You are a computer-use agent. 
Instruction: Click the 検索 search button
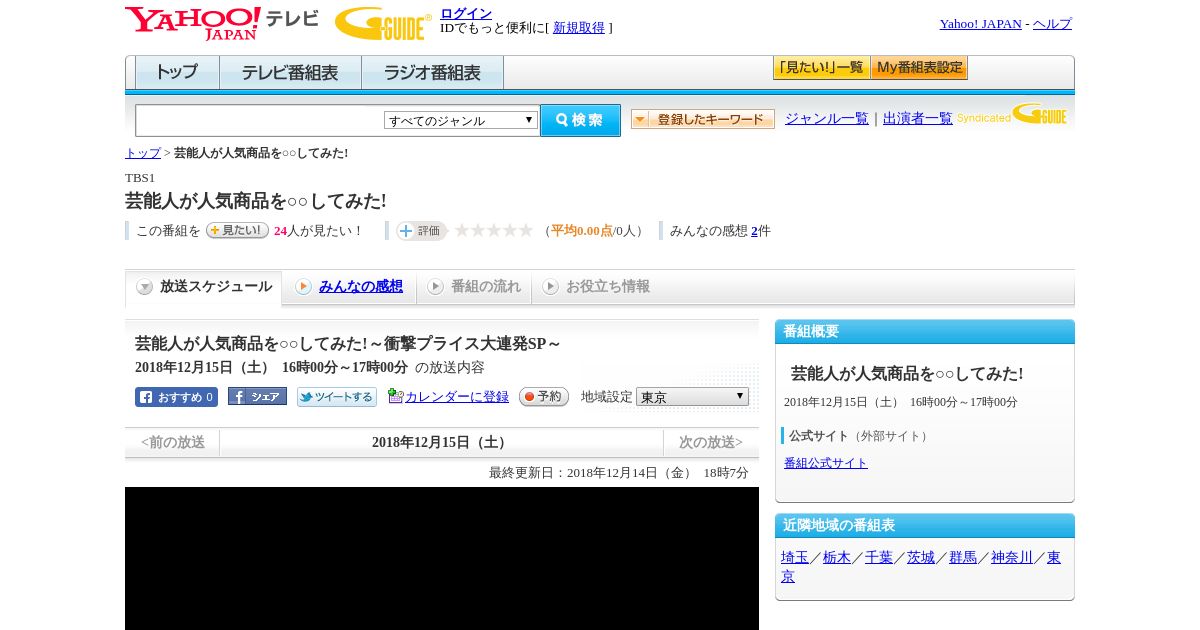pos(580,120)
